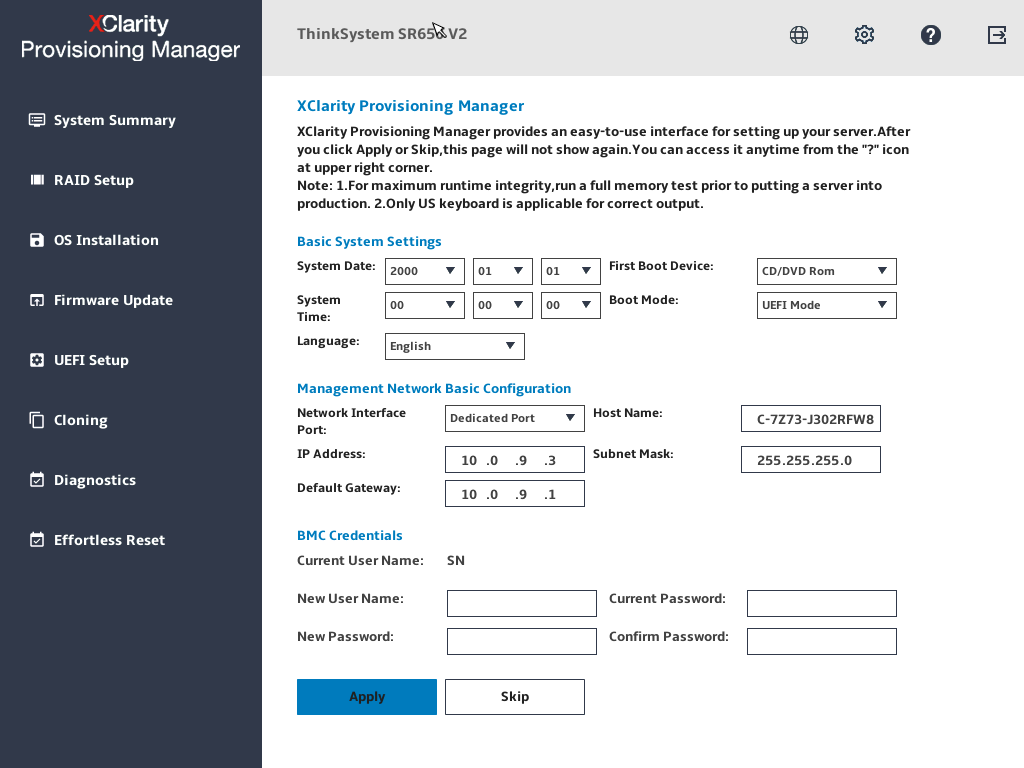Focus the Host Name field

click(810, 419)
